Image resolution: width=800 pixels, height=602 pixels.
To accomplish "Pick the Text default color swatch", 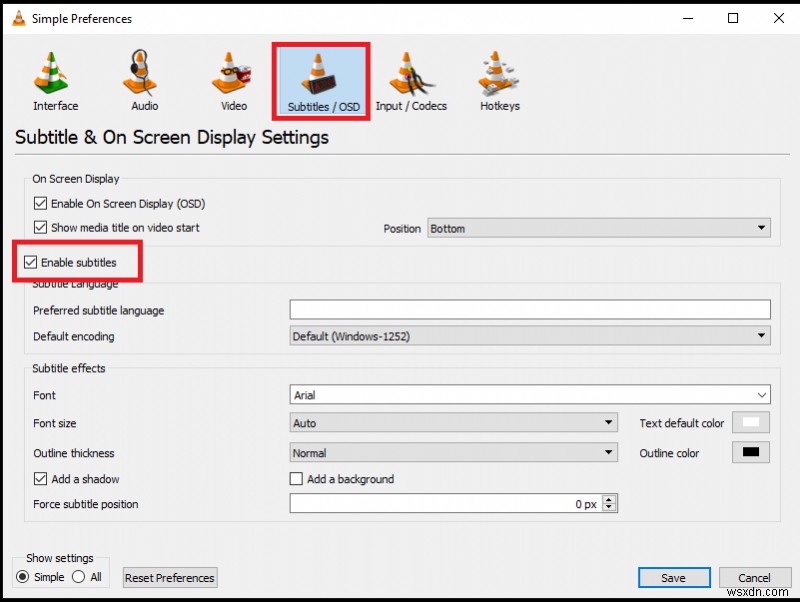I will point(751,422).
